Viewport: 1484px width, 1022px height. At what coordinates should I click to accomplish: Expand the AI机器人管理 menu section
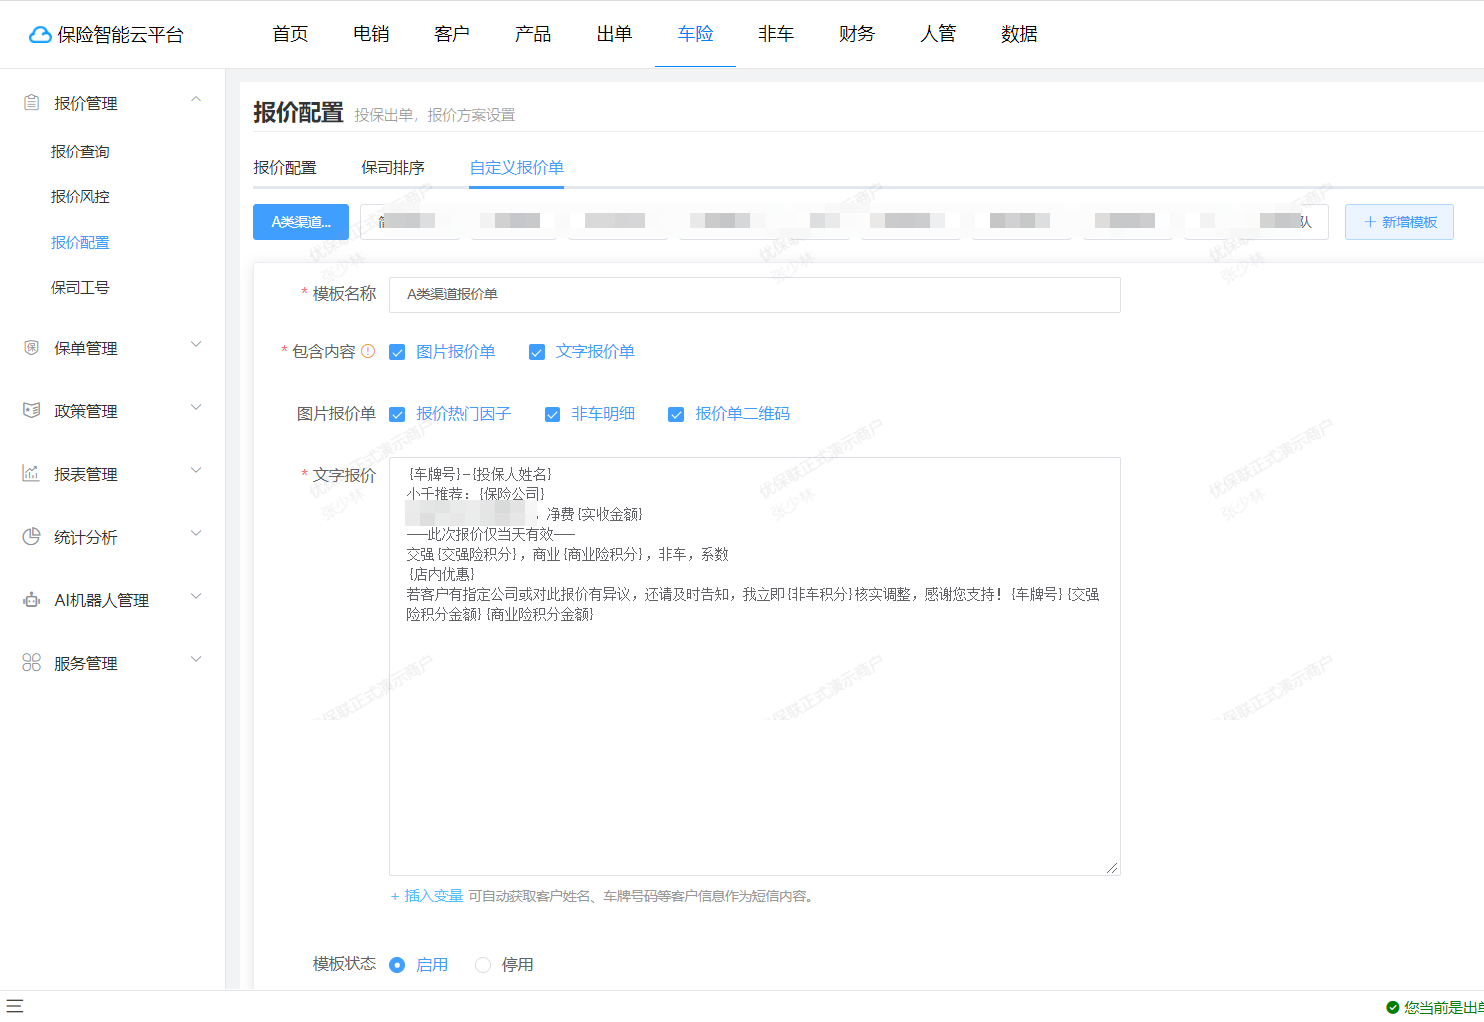196,596
